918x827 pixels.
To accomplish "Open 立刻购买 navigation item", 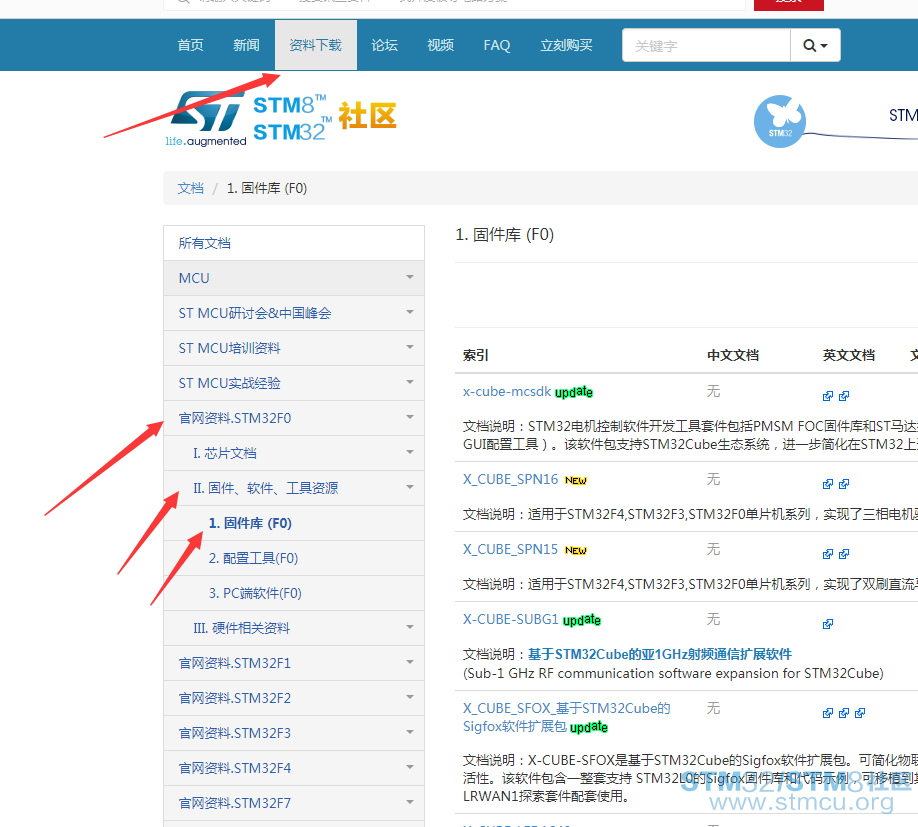I will [566, 45].
